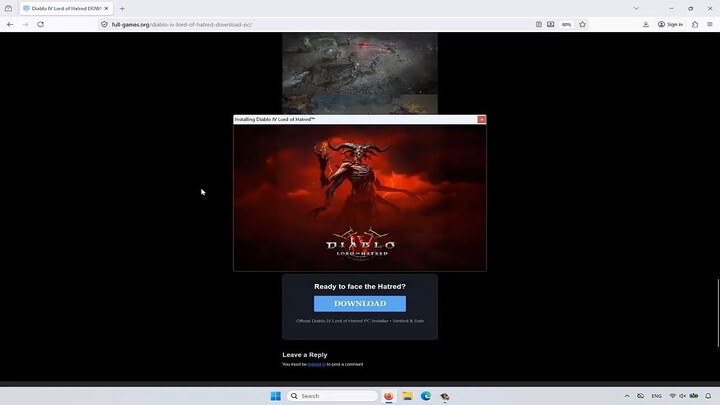The height and width of the screenshot is (405, 720).
Task: Click the ENG language indicator
Action: (657, 396)
